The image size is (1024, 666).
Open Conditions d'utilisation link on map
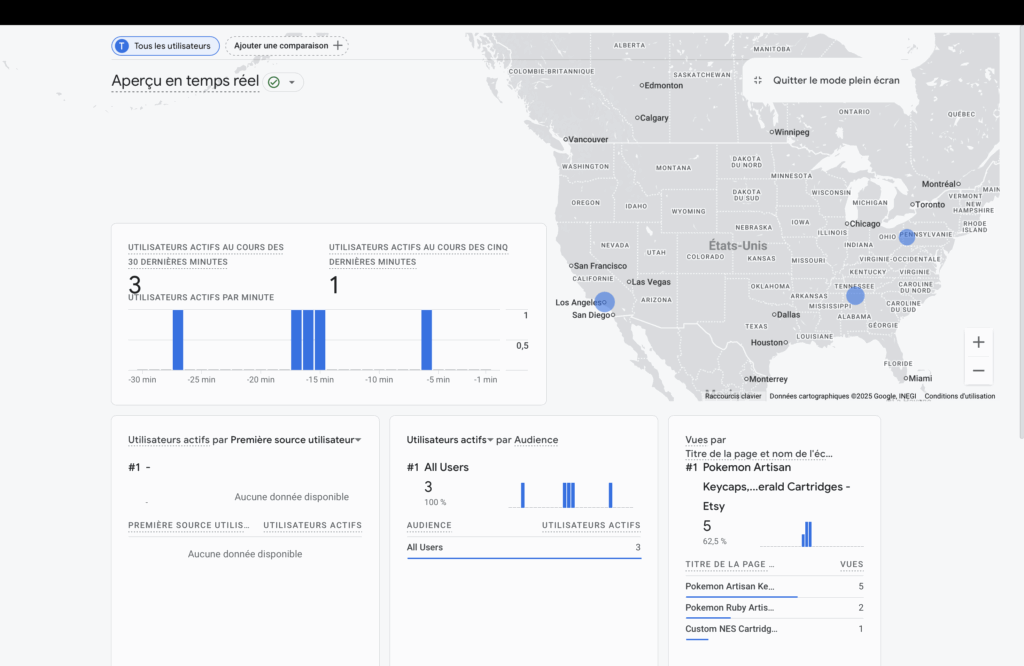click(959, 396)
